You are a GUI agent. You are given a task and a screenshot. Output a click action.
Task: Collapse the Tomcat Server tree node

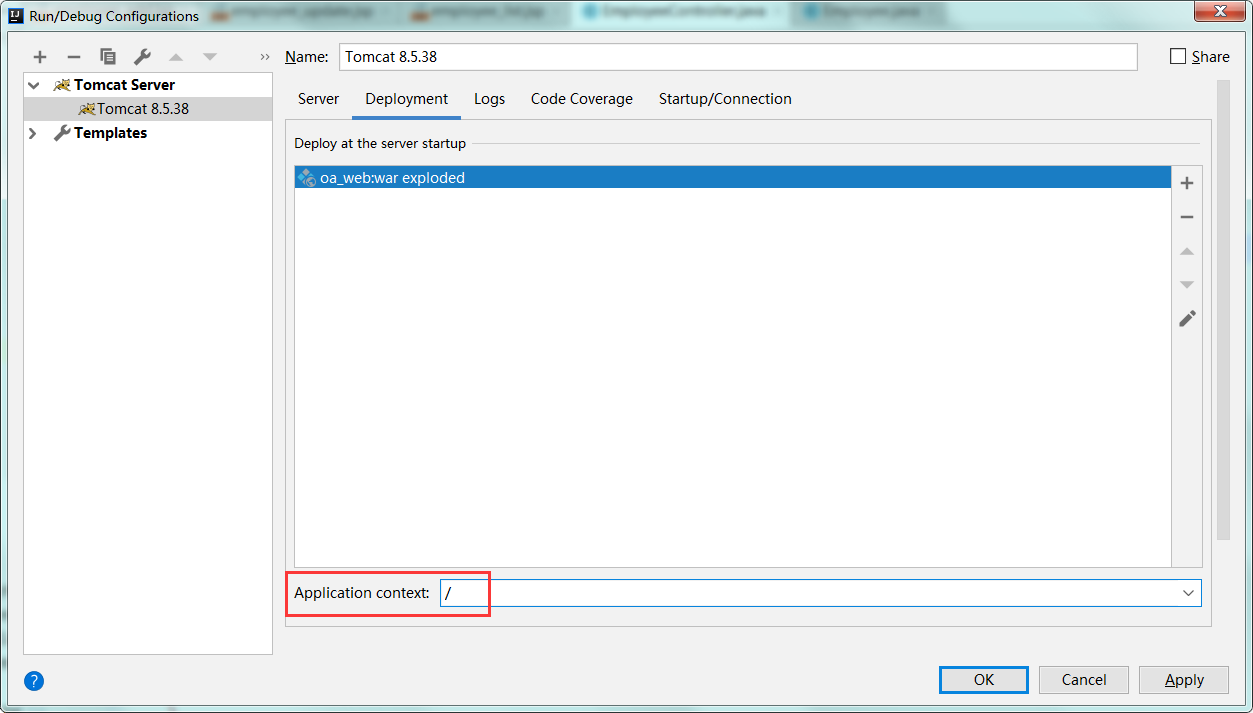[34, 85]
